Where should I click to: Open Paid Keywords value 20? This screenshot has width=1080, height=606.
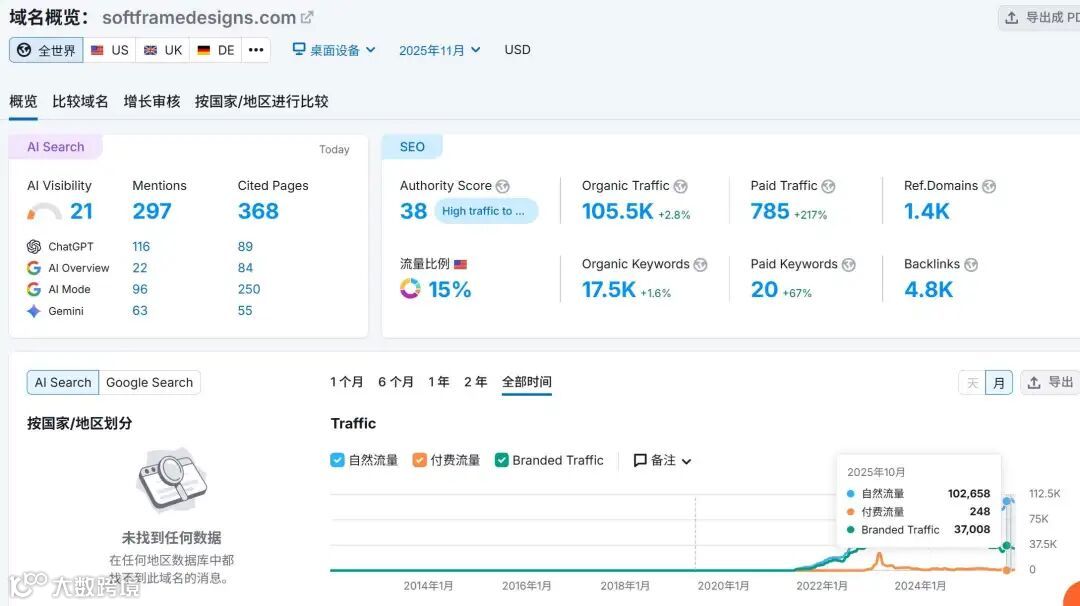[x=764, y=289]
